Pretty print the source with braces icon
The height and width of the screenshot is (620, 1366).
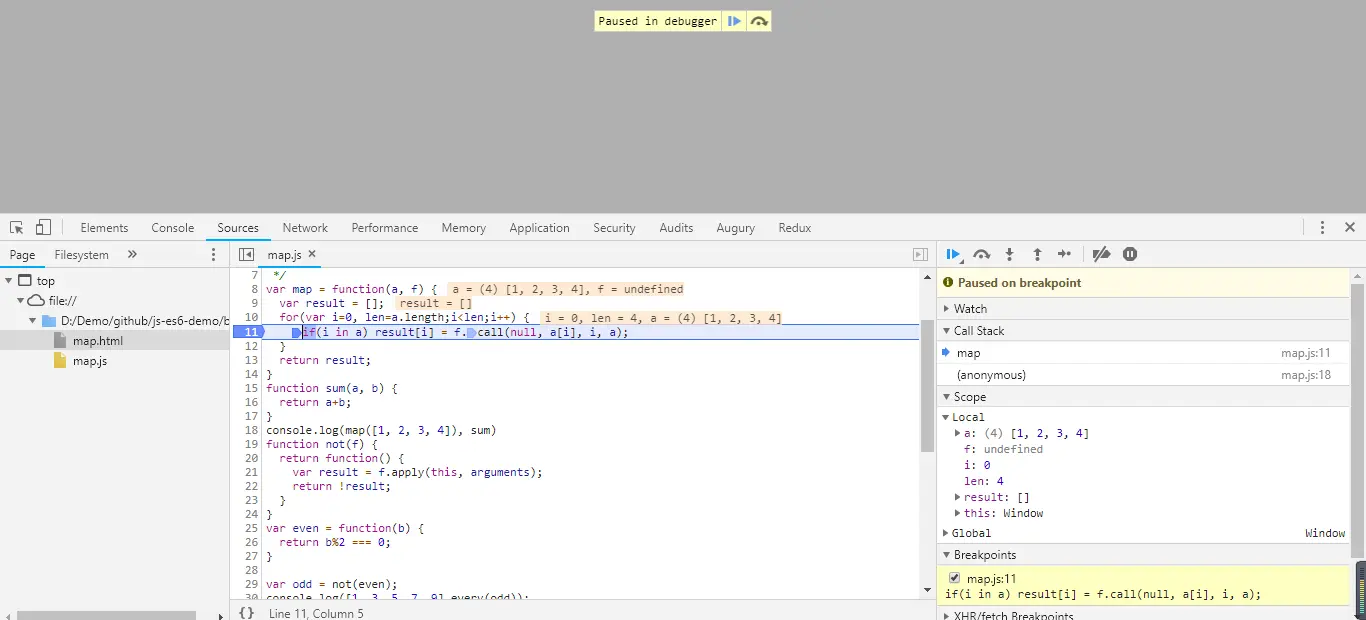(246, 613)
